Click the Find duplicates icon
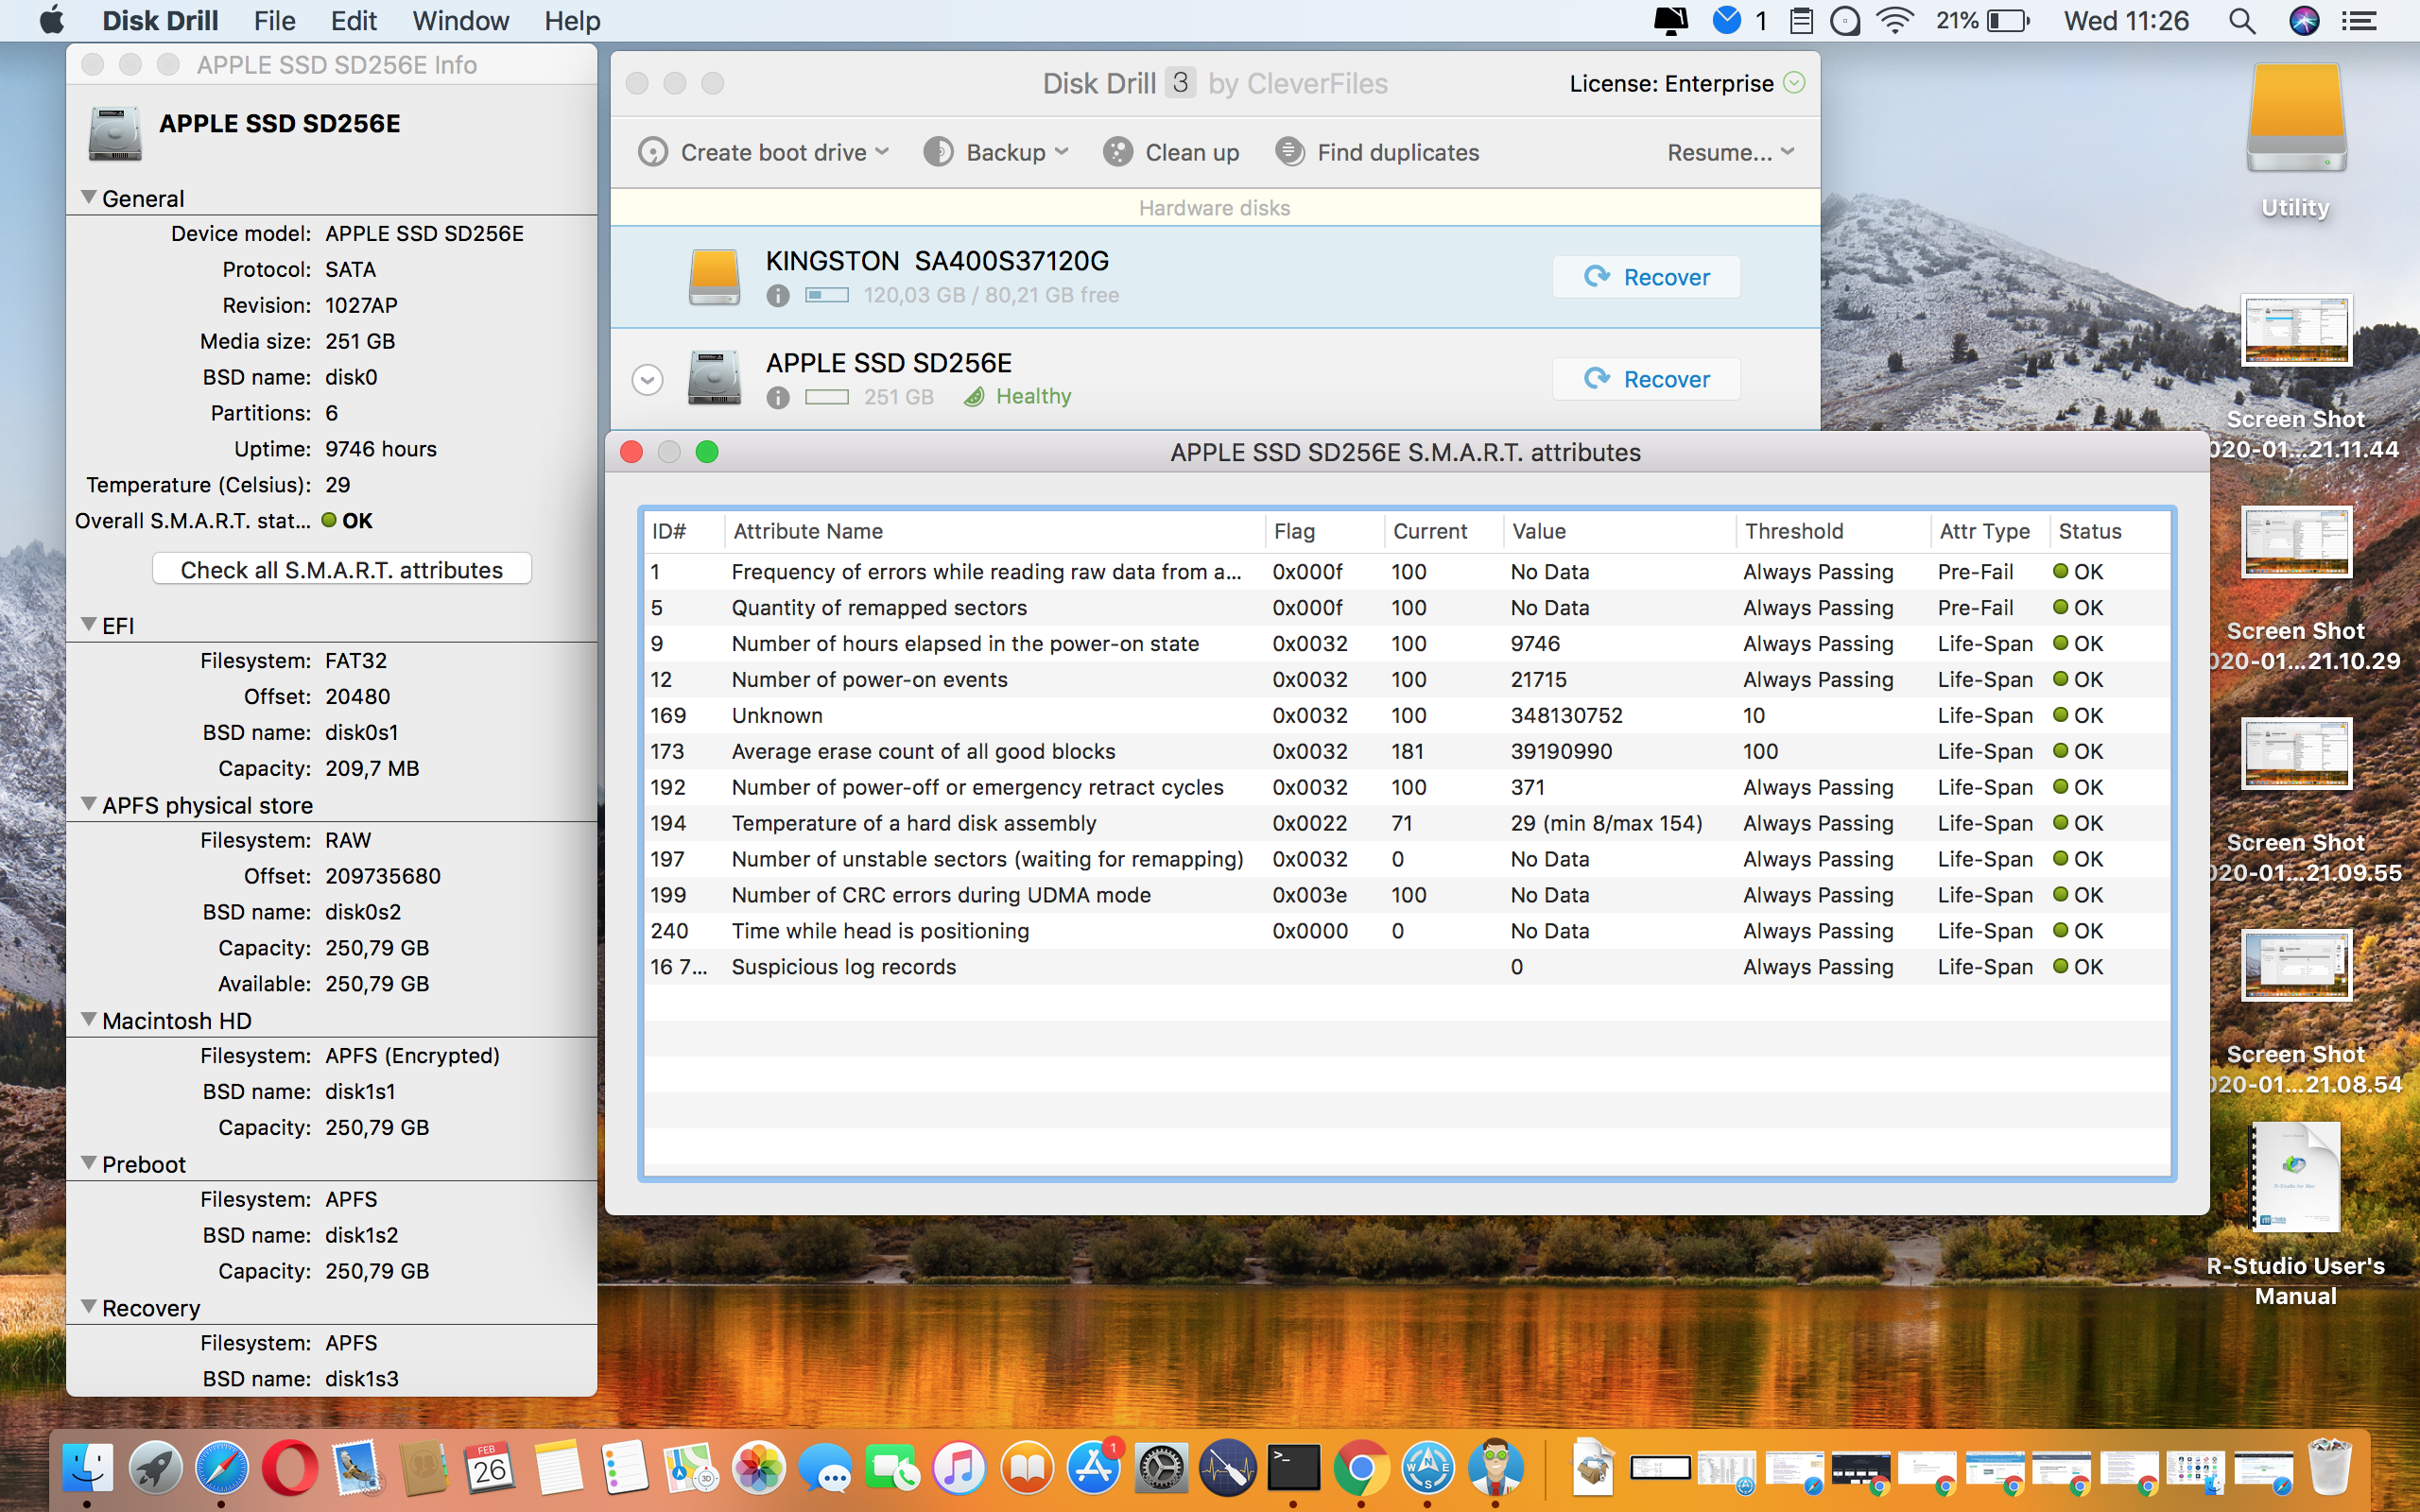Image resolution: width=2420 pixels, height=1512 pixels. (1290, 152)
